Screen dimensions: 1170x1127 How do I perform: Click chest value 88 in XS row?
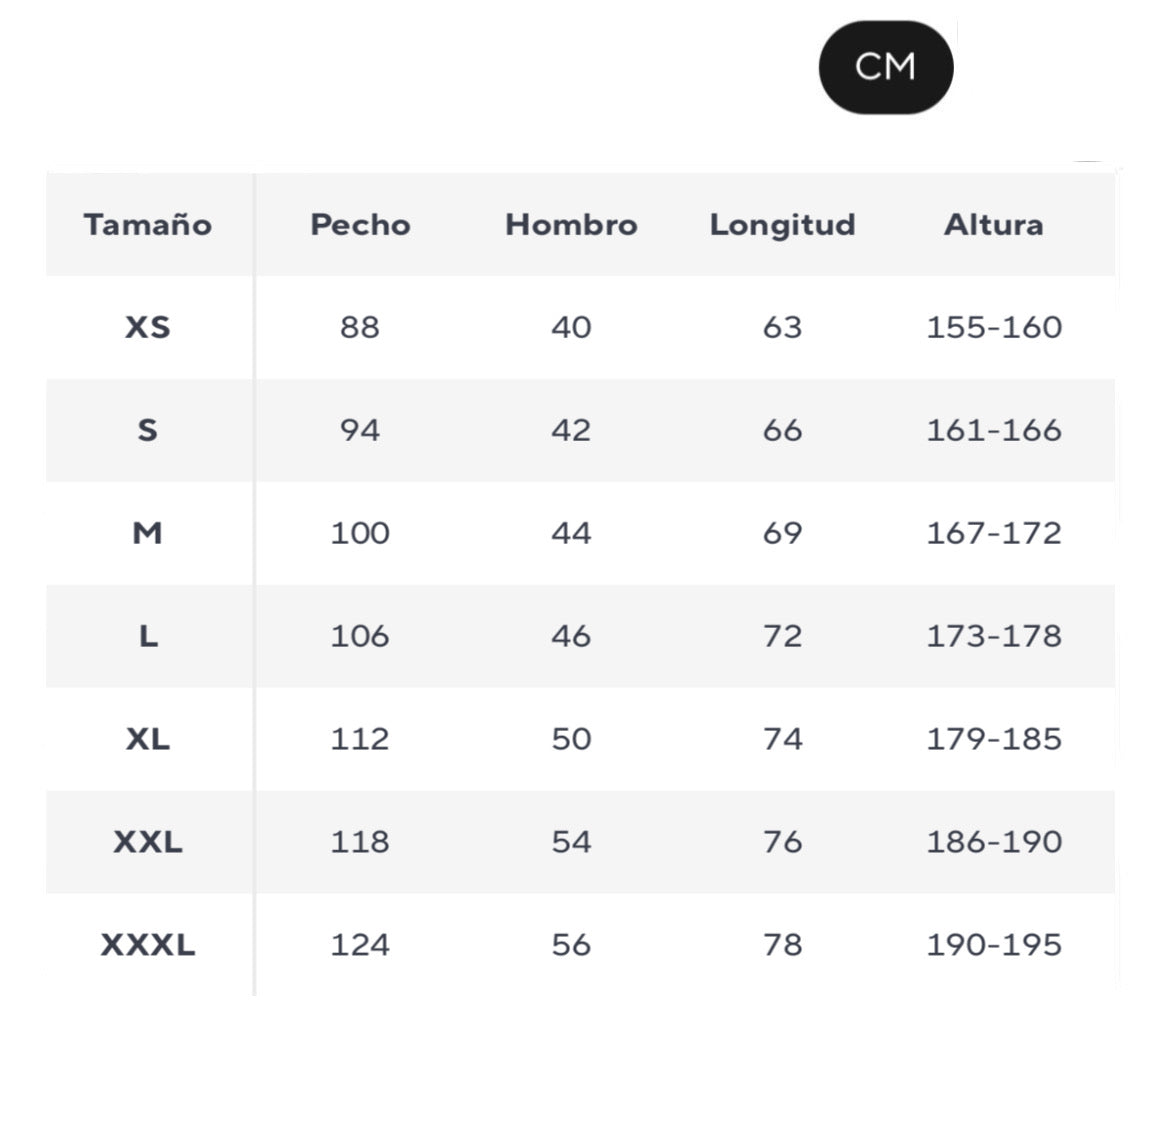point(360,327)
